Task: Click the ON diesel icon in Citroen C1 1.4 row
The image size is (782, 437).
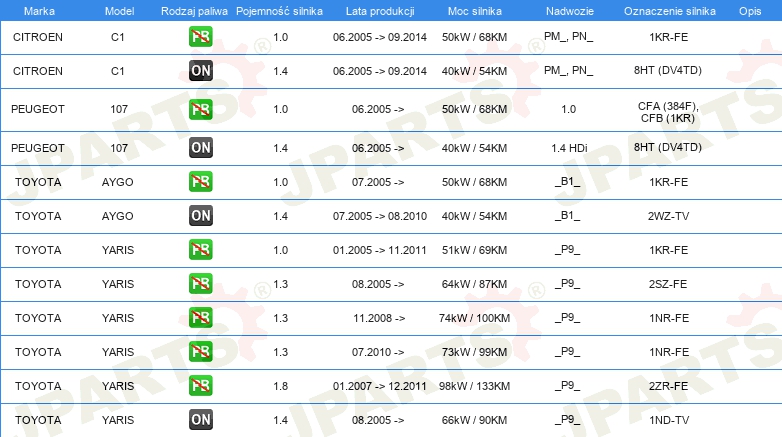Action: [200, 71]
